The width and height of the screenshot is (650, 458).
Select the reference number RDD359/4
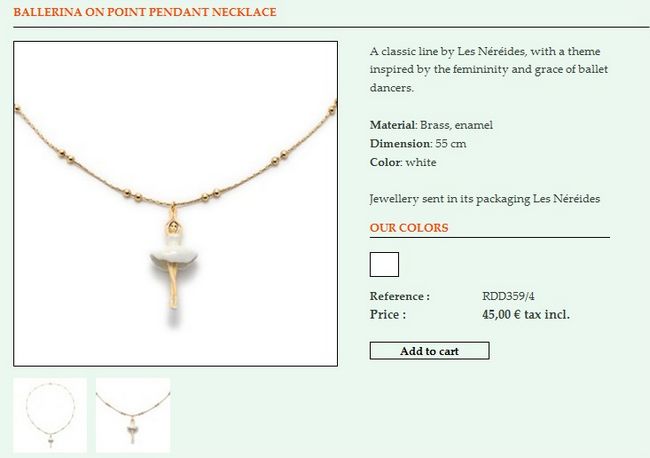pyautogui.click(x=508, y=296)
